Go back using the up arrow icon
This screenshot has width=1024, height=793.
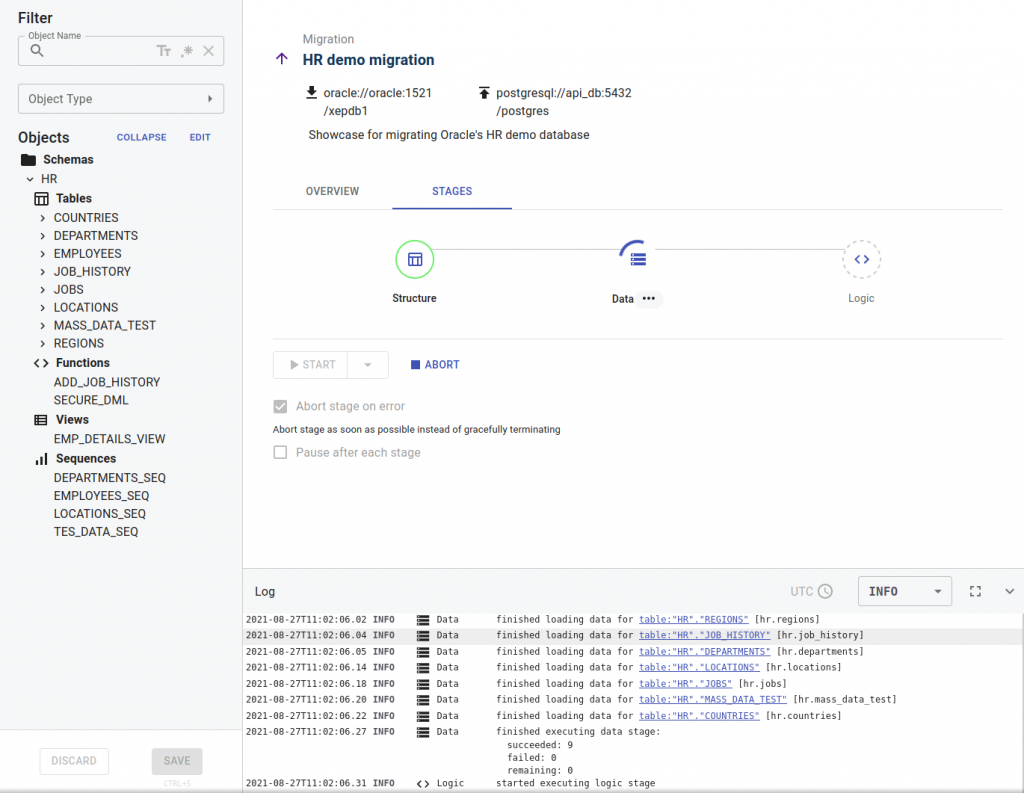point(281,59)
